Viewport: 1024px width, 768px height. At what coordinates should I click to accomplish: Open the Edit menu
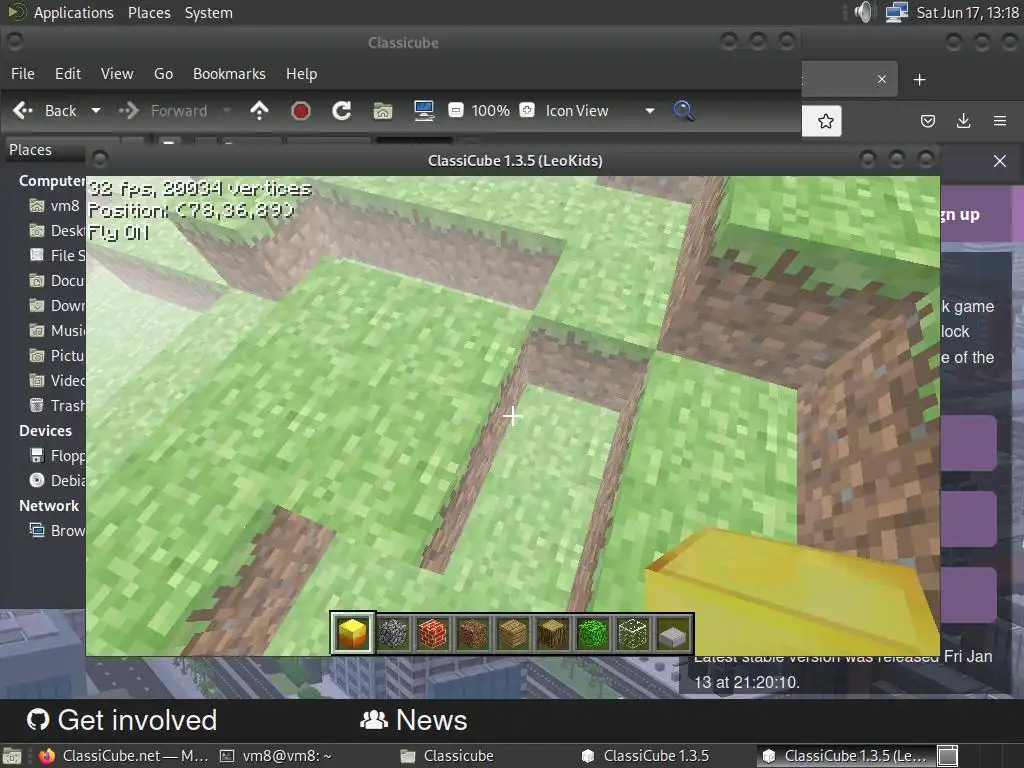(x=68, y=74)
